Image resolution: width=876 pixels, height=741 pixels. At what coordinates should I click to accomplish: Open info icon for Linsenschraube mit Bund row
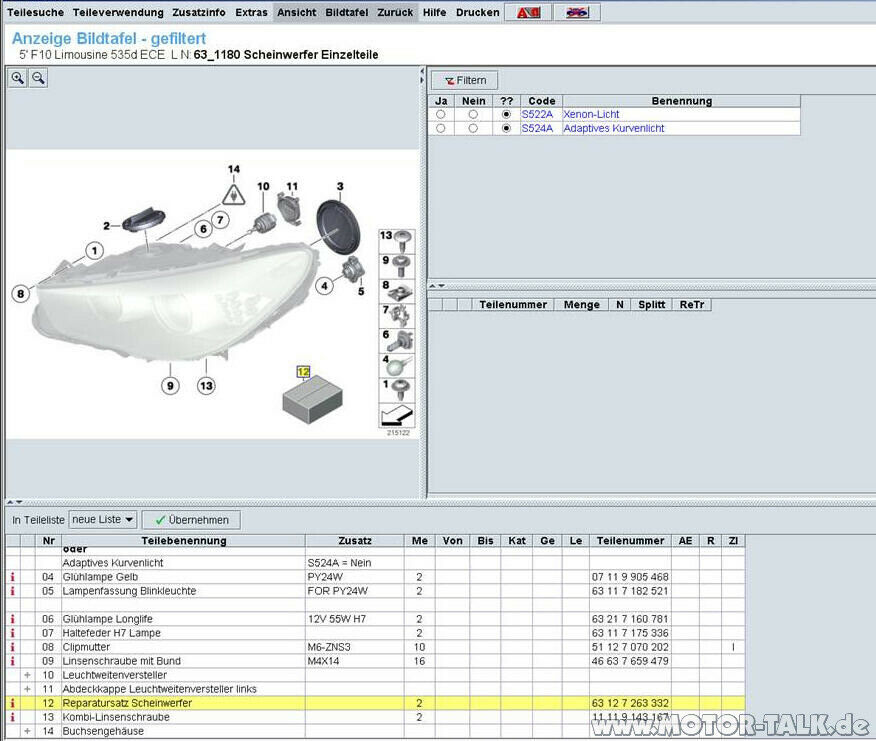(12, 661)
